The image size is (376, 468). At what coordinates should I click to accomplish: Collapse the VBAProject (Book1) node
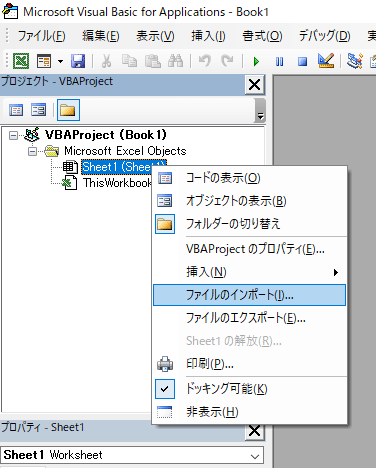[x=13, y=136]
